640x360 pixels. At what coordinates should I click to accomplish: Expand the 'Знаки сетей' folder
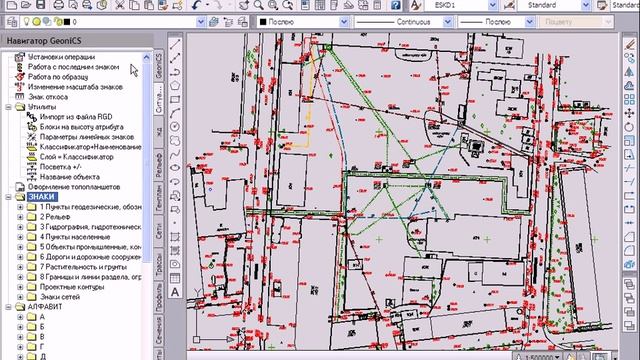click(x=20, y=297)
